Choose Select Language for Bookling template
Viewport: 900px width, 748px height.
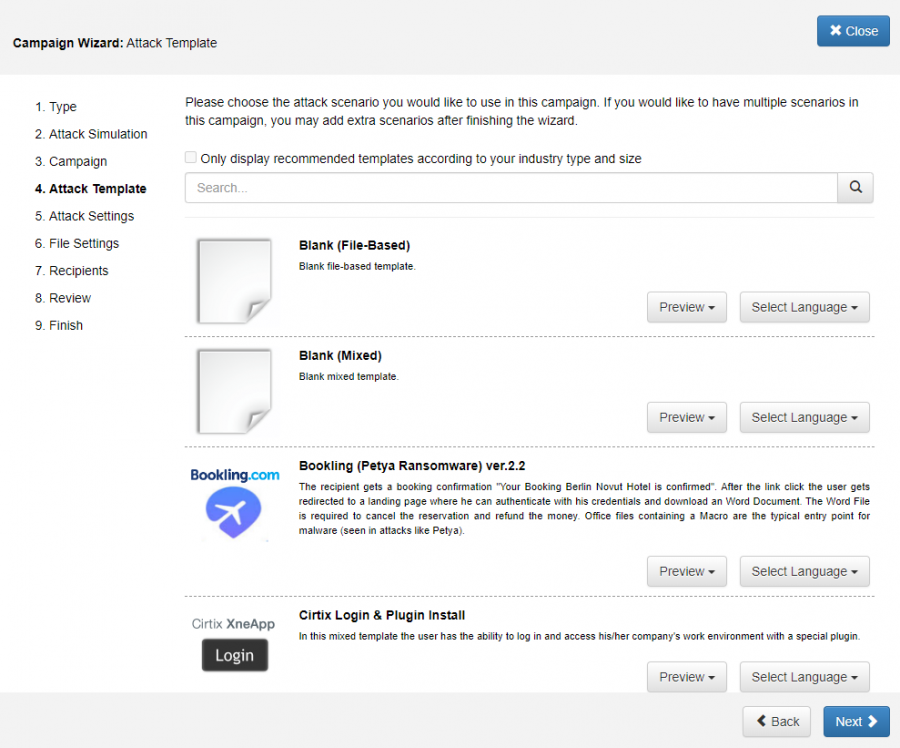(804, 571)
